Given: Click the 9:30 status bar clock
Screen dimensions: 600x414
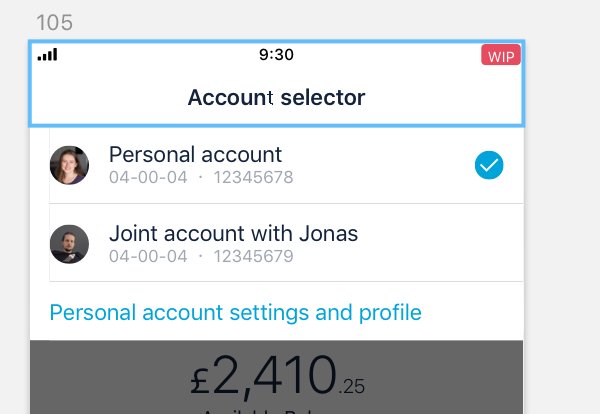Looking at the screenshot, I should click(276, 55).
